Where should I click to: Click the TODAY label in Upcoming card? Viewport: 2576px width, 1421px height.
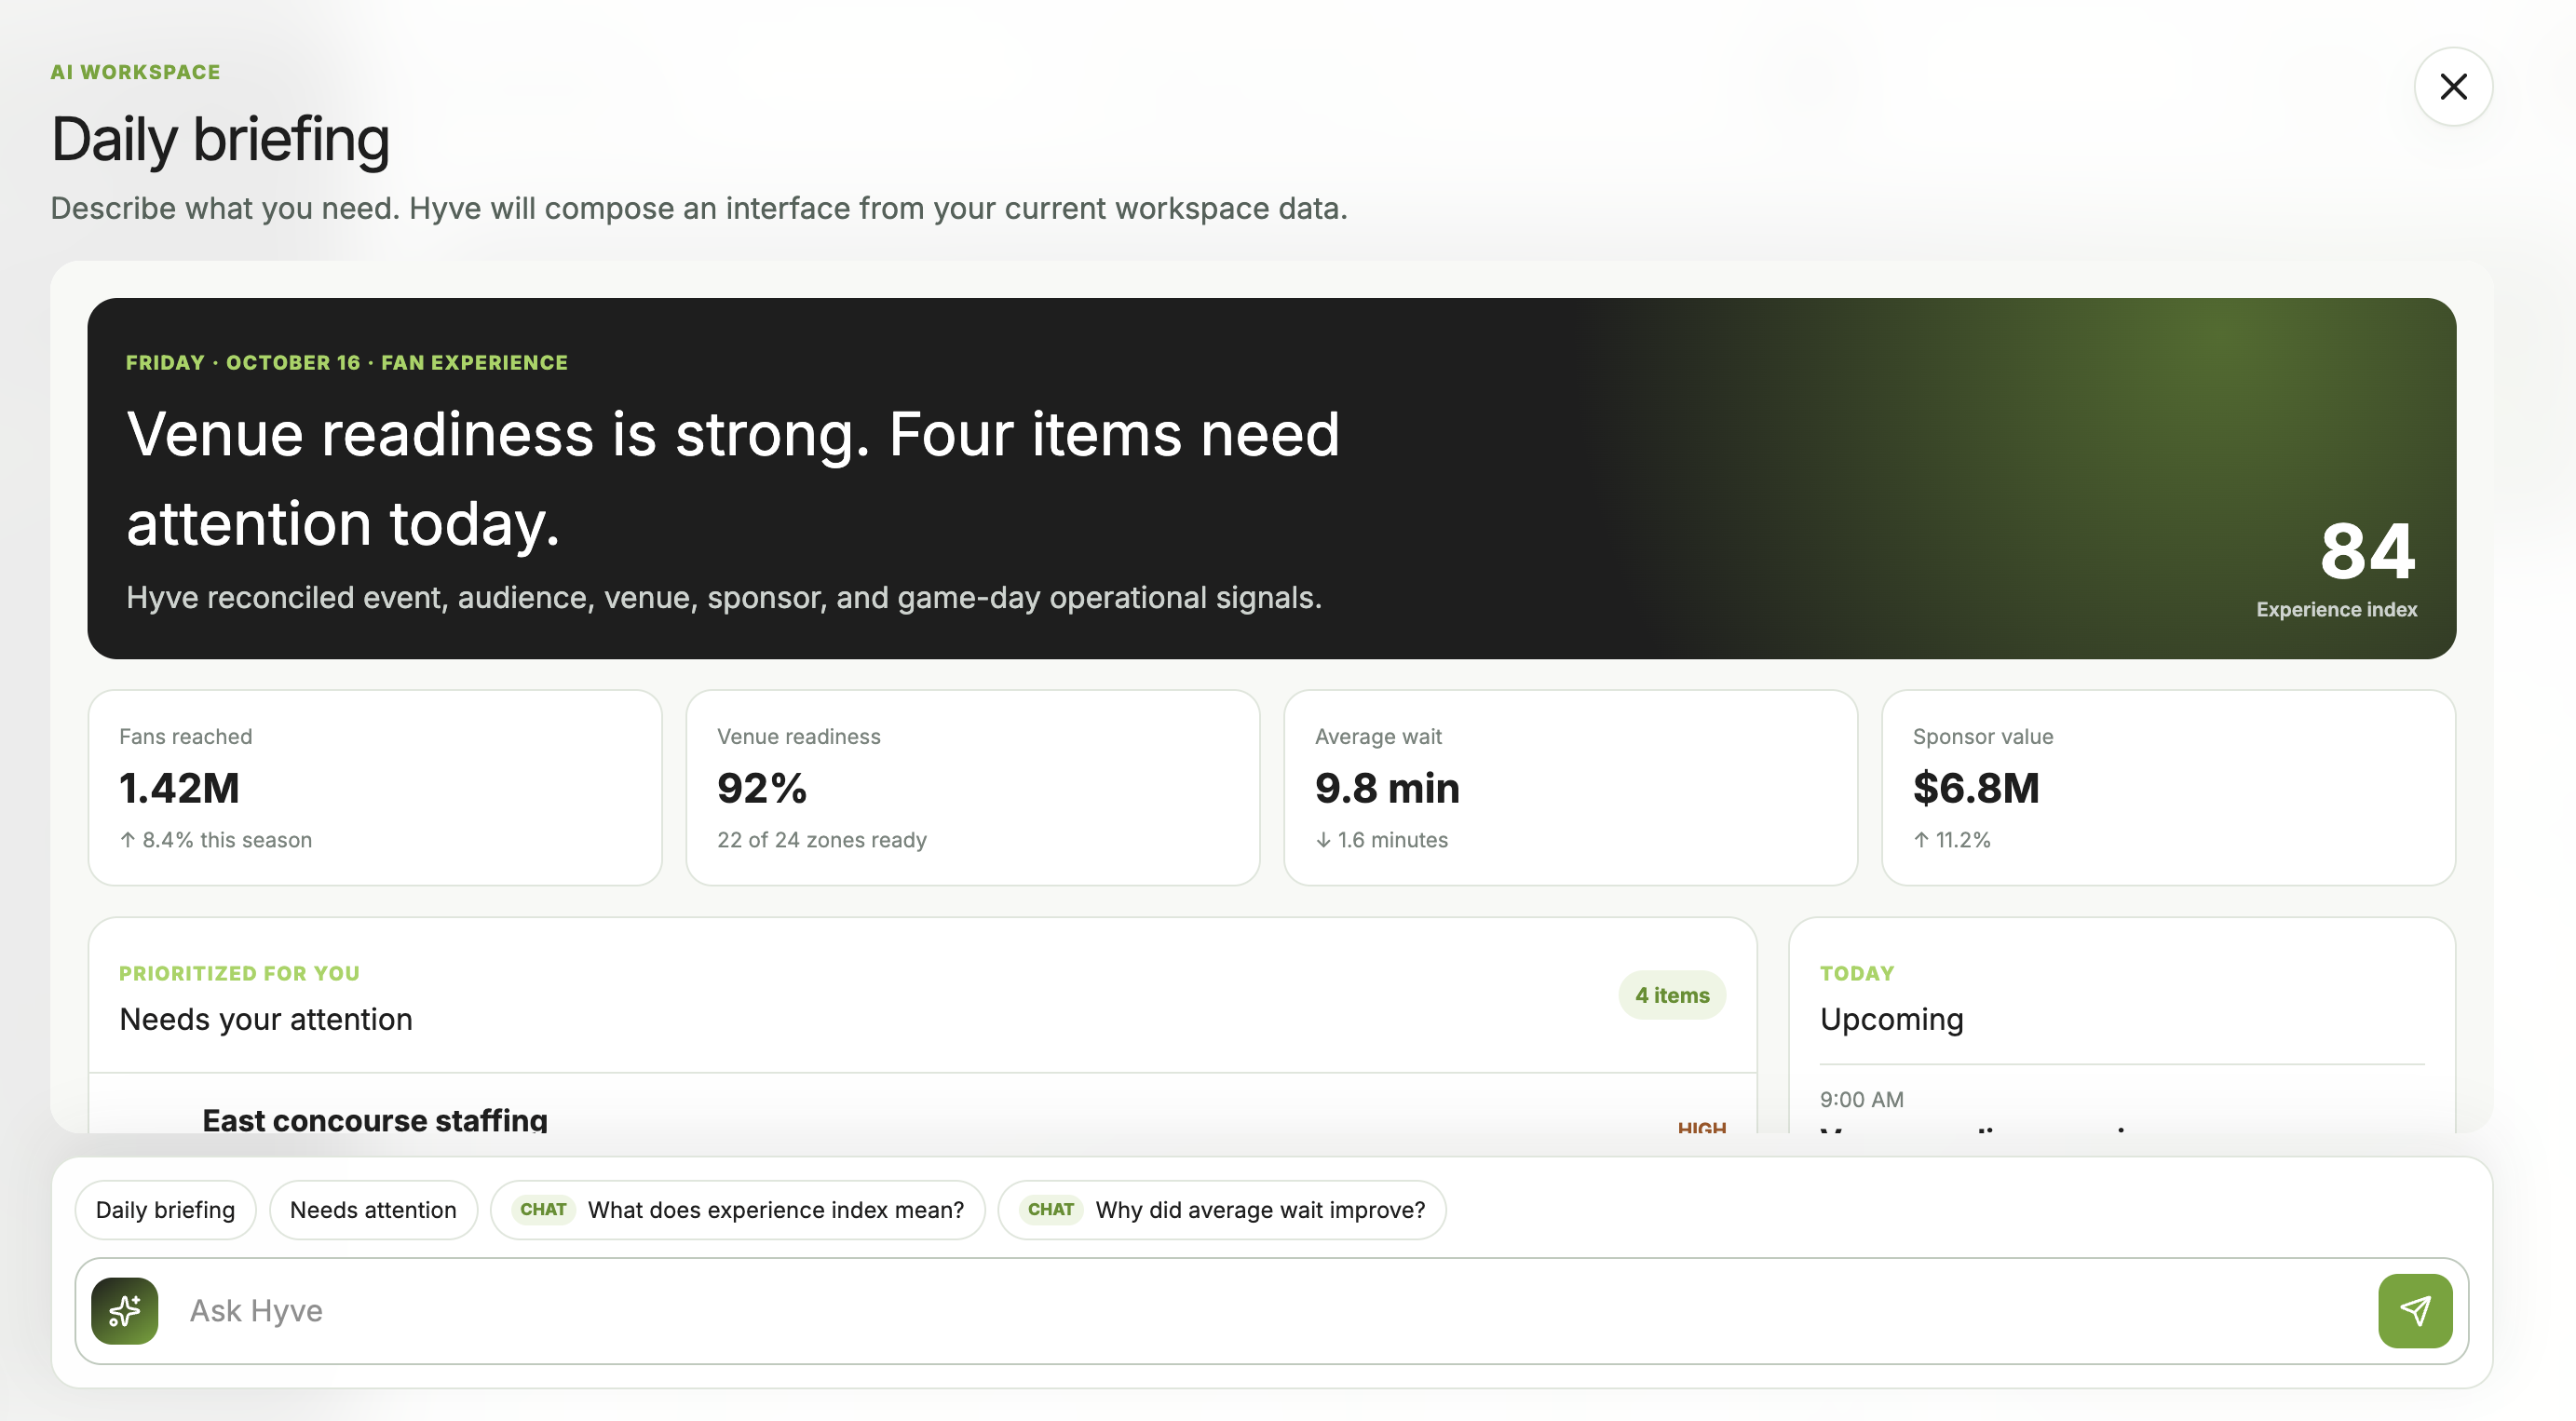(x=1856, y=973)
